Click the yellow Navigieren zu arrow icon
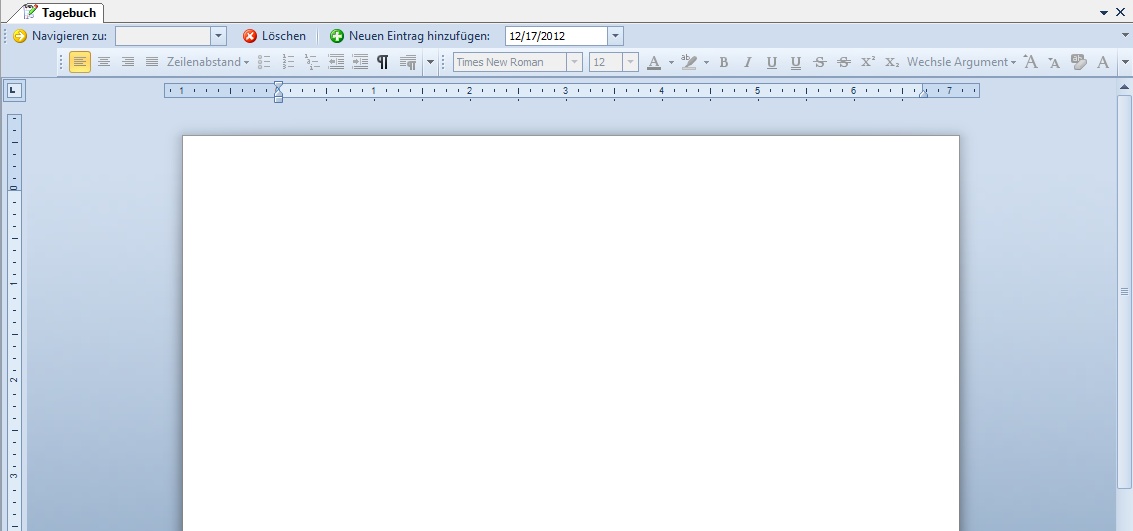Viewport: 1133px width, 531px height. [20, 36]
